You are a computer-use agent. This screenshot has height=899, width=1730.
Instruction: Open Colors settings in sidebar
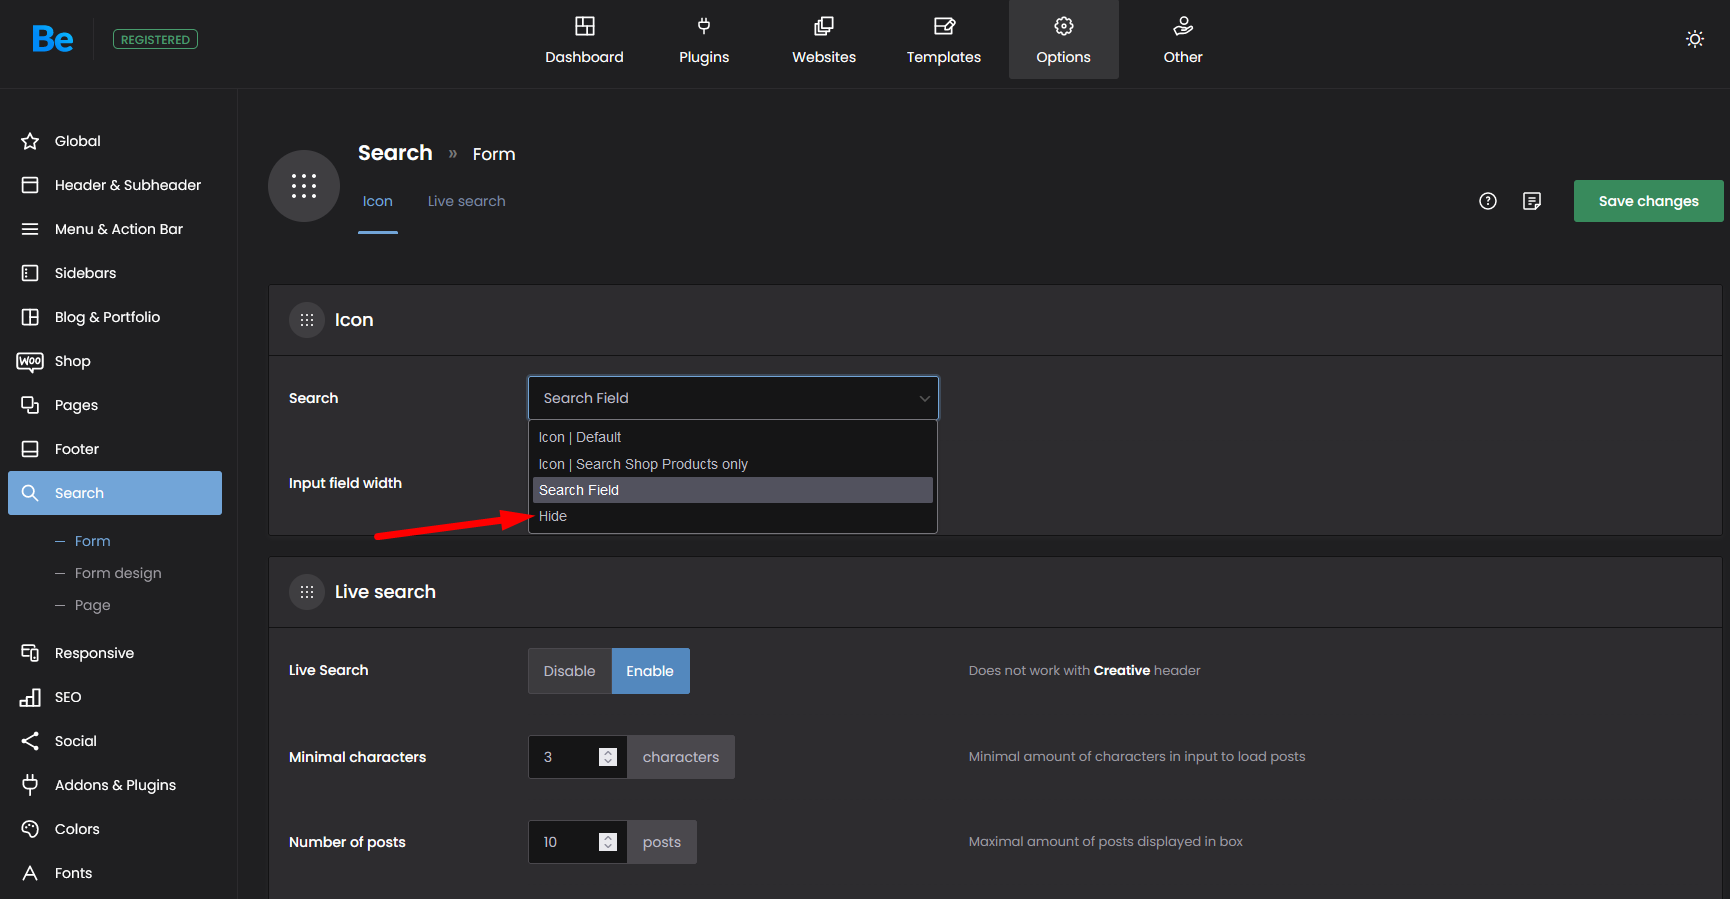coord(115,829)
